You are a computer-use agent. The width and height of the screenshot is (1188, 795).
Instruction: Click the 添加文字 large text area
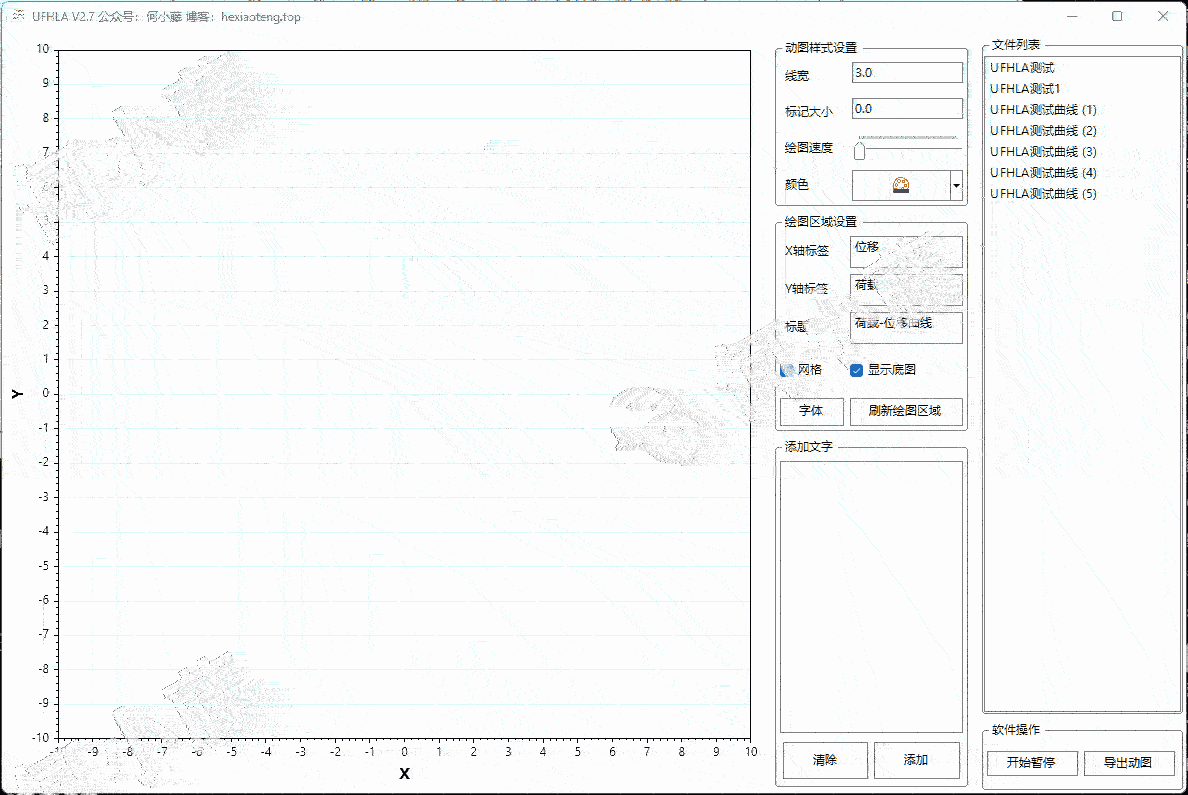coord(871,596)
